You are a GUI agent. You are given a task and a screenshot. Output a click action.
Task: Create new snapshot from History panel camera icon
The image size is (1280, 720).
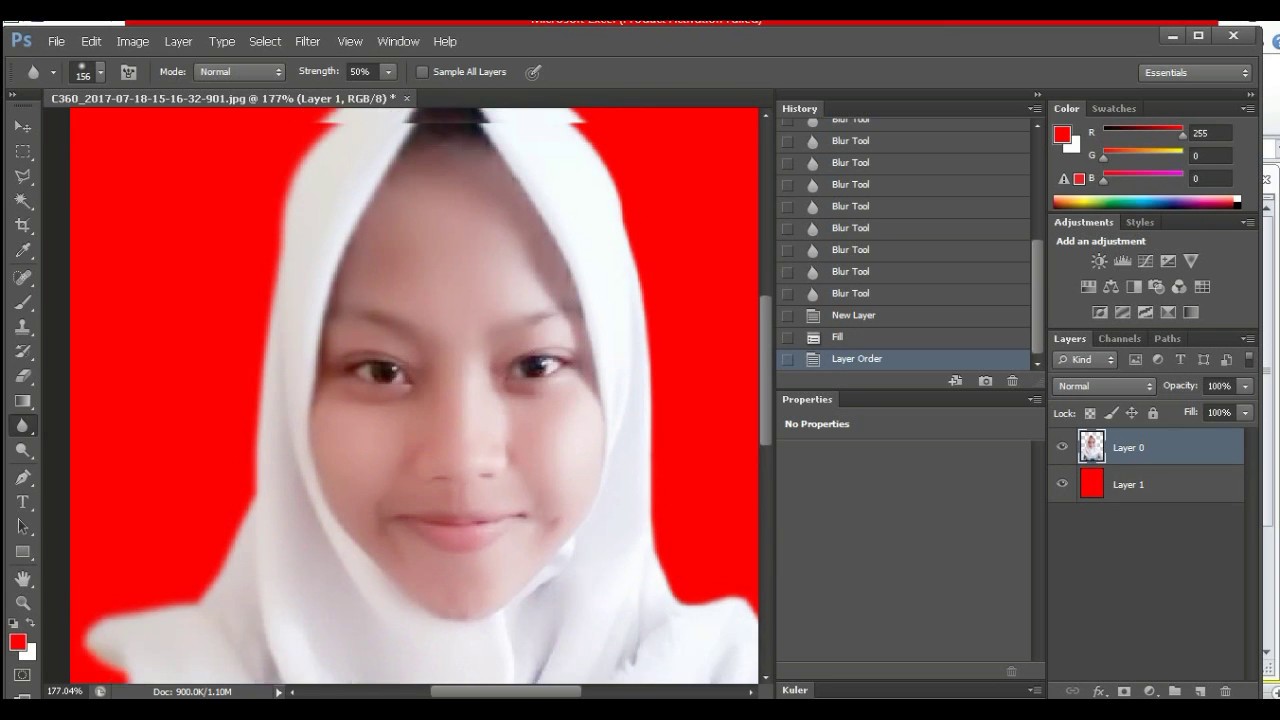[985, 381]
